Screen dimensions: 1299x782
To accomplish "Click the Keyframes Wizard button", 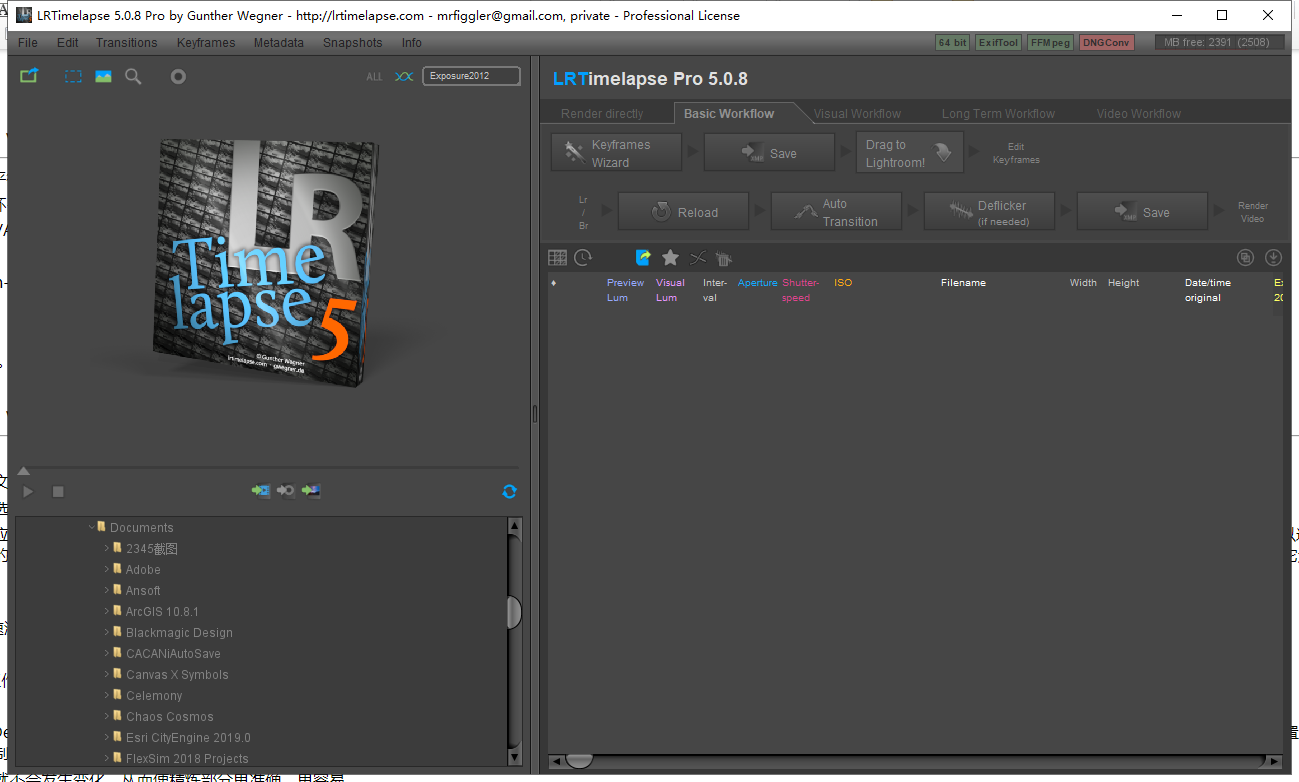I will [616, 153].
